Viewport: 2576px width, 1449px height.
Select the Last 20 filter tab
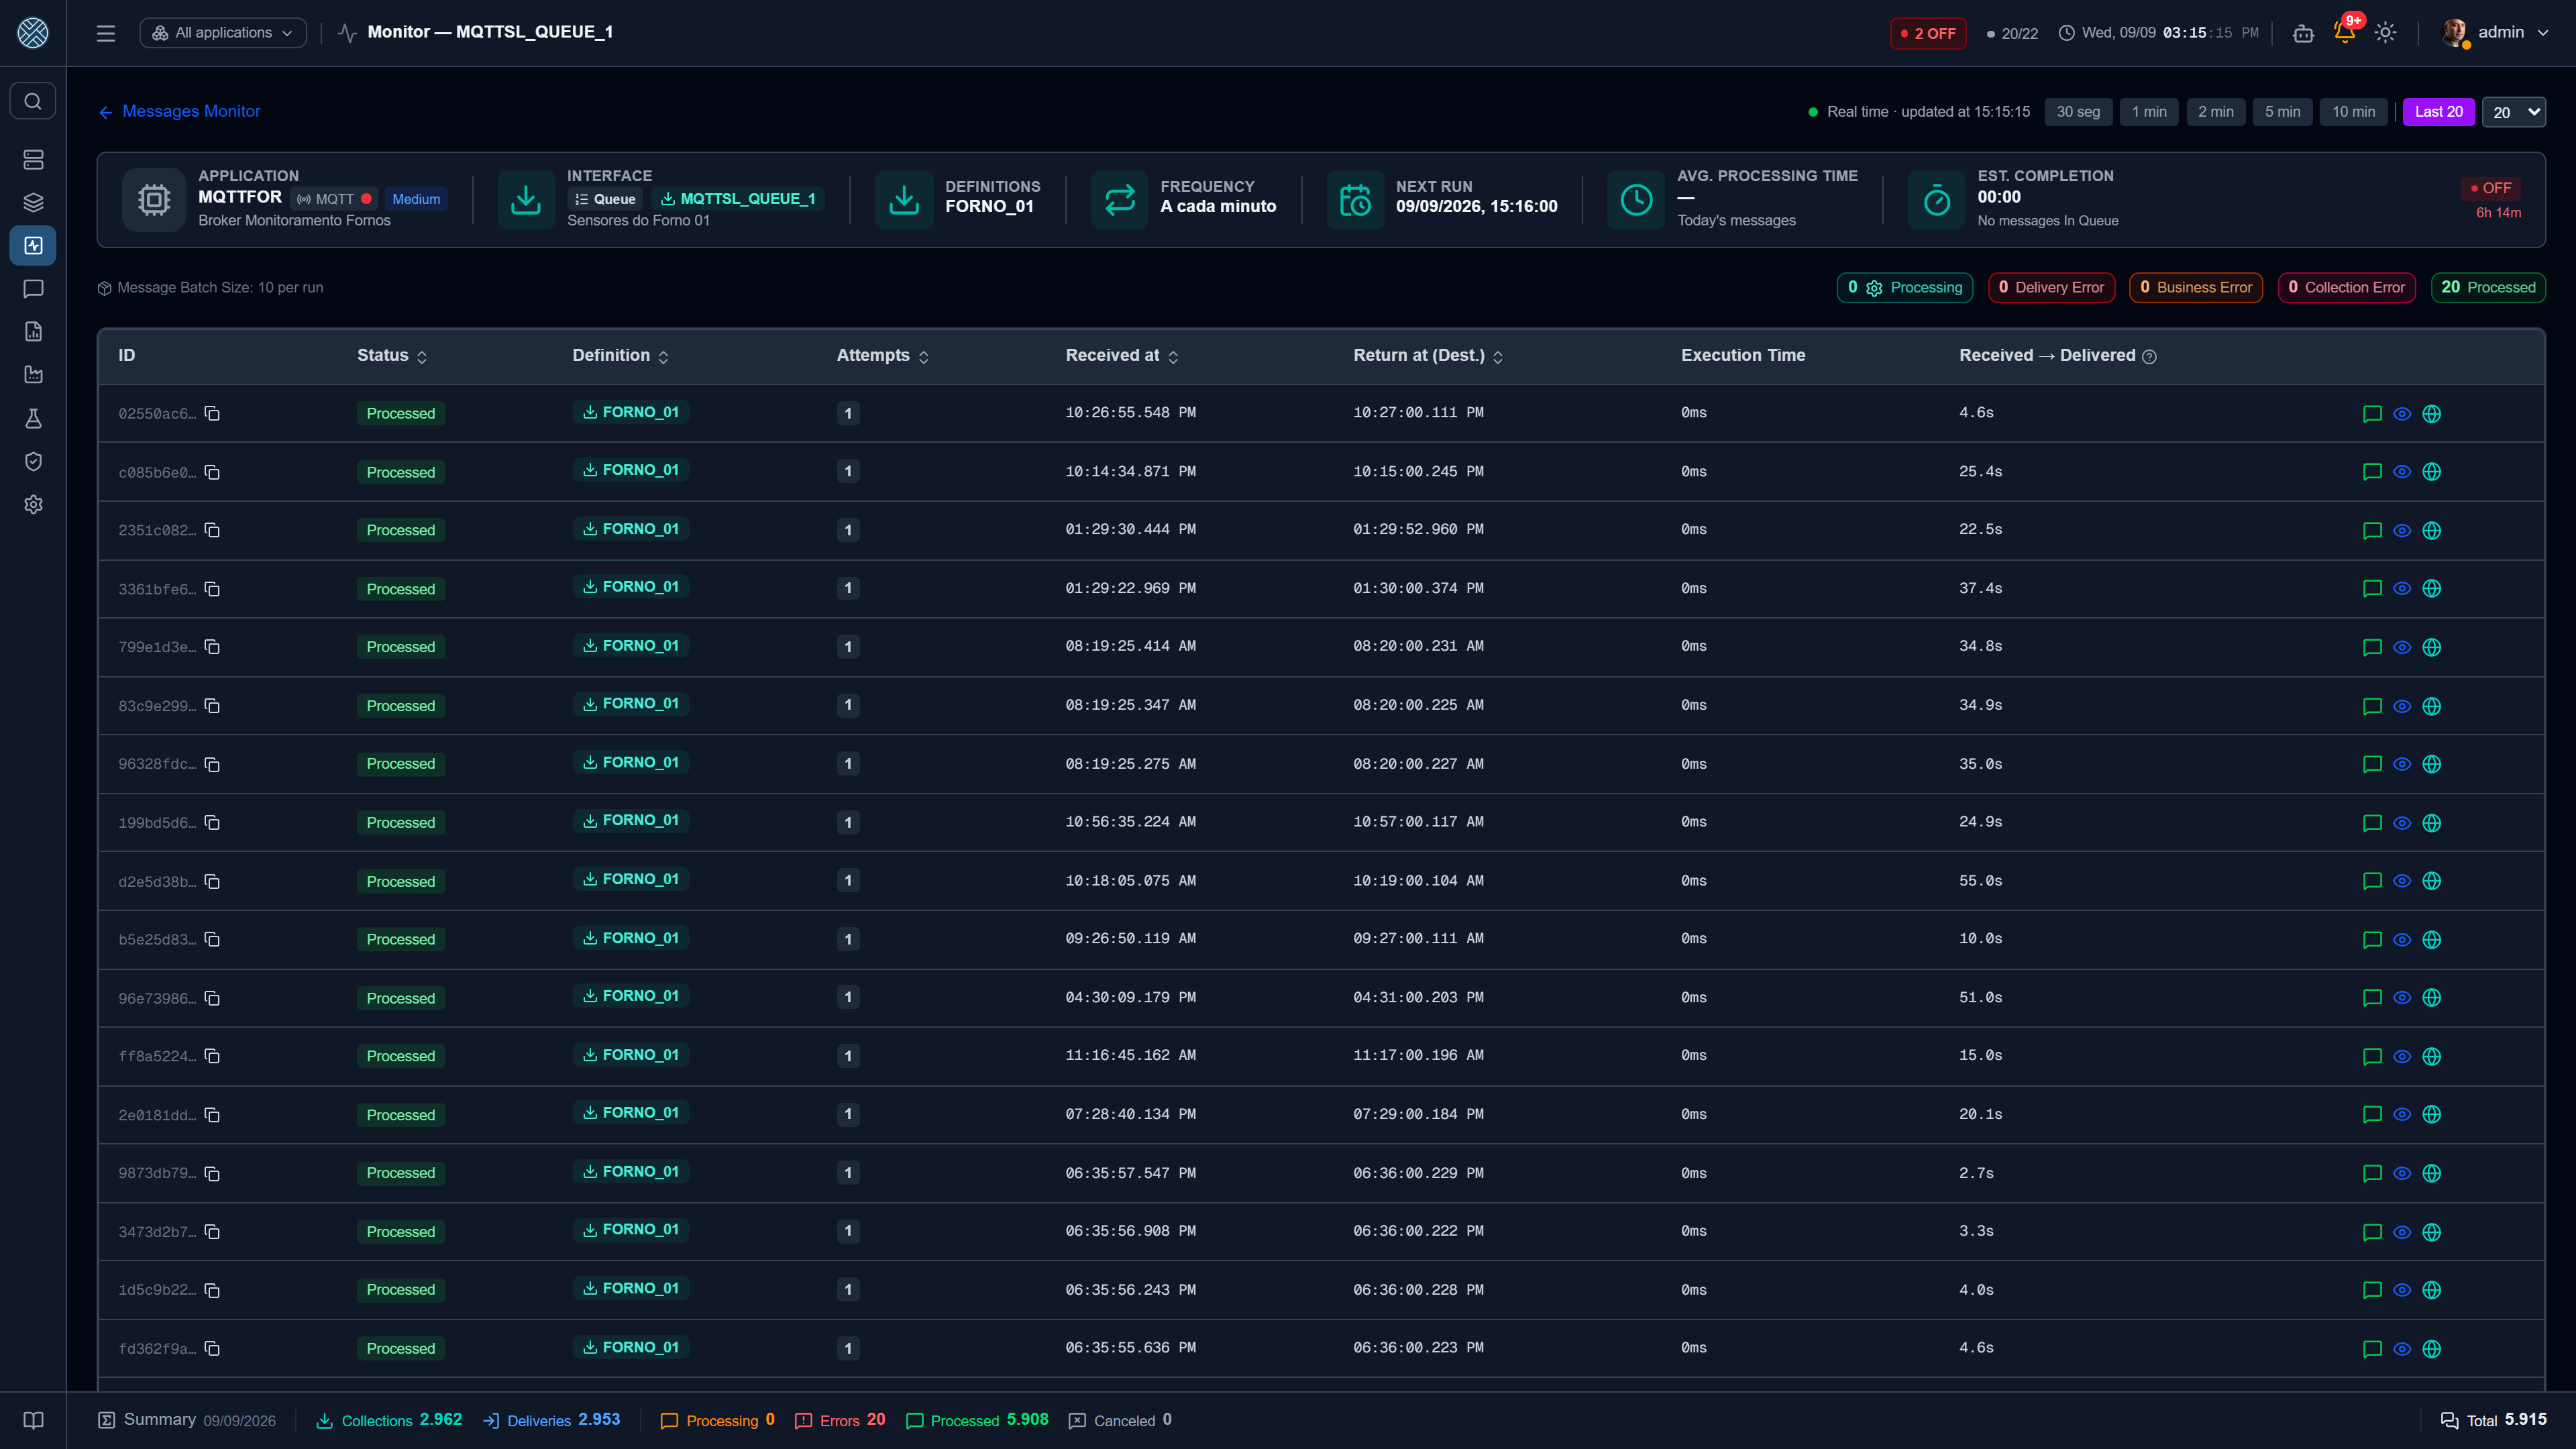tap(2438, 112)
